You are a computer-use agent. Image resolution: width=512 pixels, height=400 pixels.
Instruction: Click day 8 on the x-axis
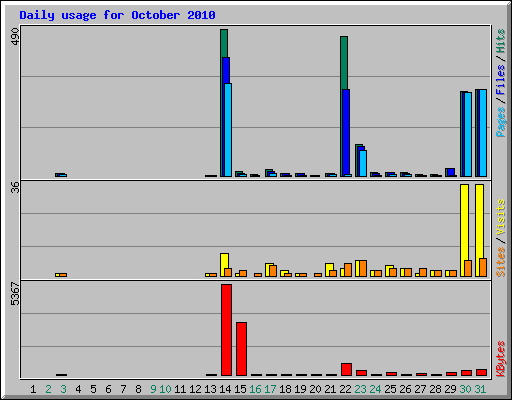pyautogui.click(x=138, y=389)
